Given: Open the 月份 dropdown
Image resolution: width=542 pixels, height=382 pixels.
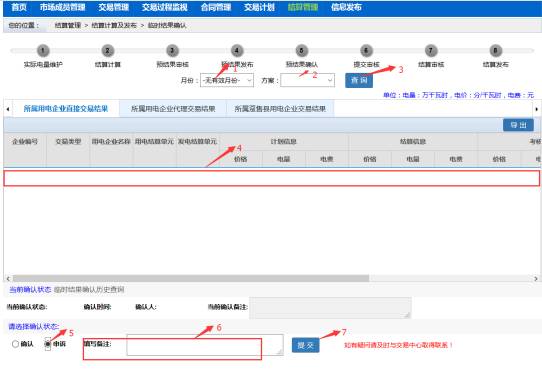Looking at the screenshot, I should pos(227,80).
